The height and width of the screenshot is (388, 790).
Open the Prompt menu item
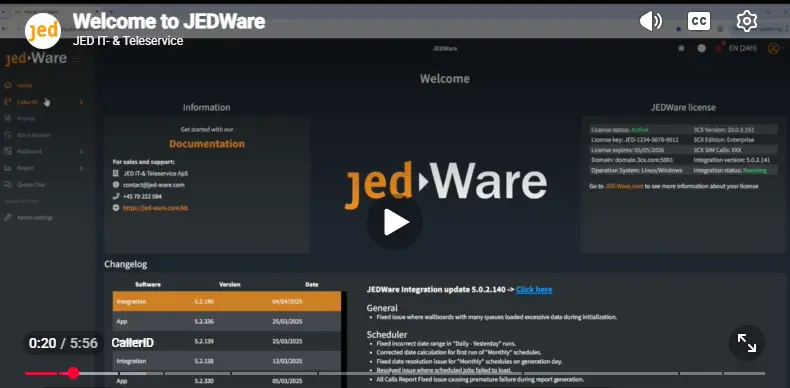(x=26, y=119)
